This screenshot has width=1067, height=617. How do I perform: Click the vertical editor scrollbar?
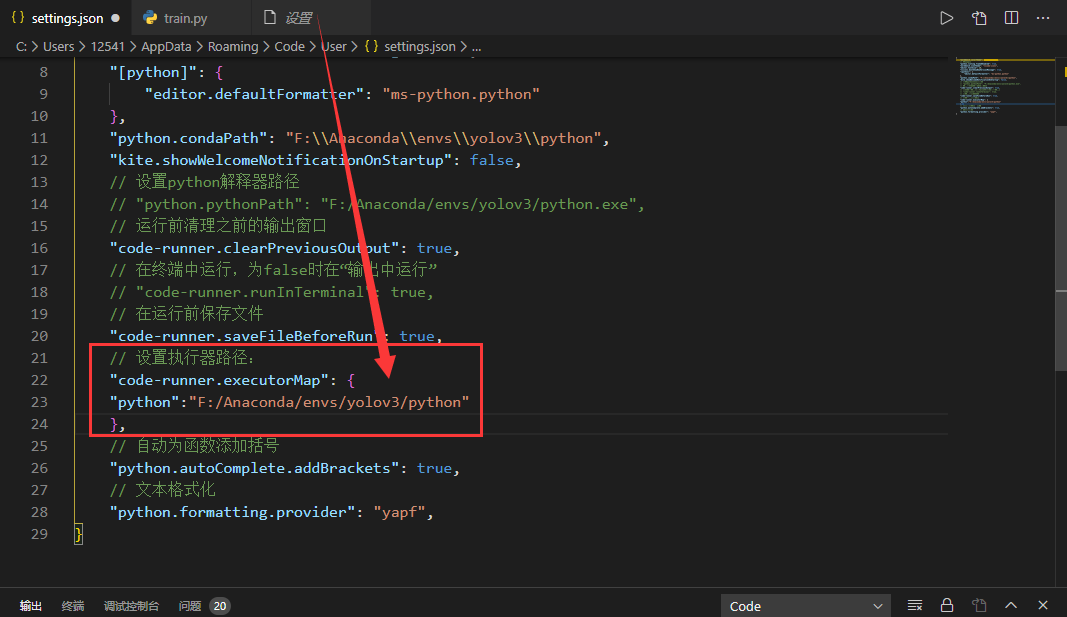pos(1061,248)
